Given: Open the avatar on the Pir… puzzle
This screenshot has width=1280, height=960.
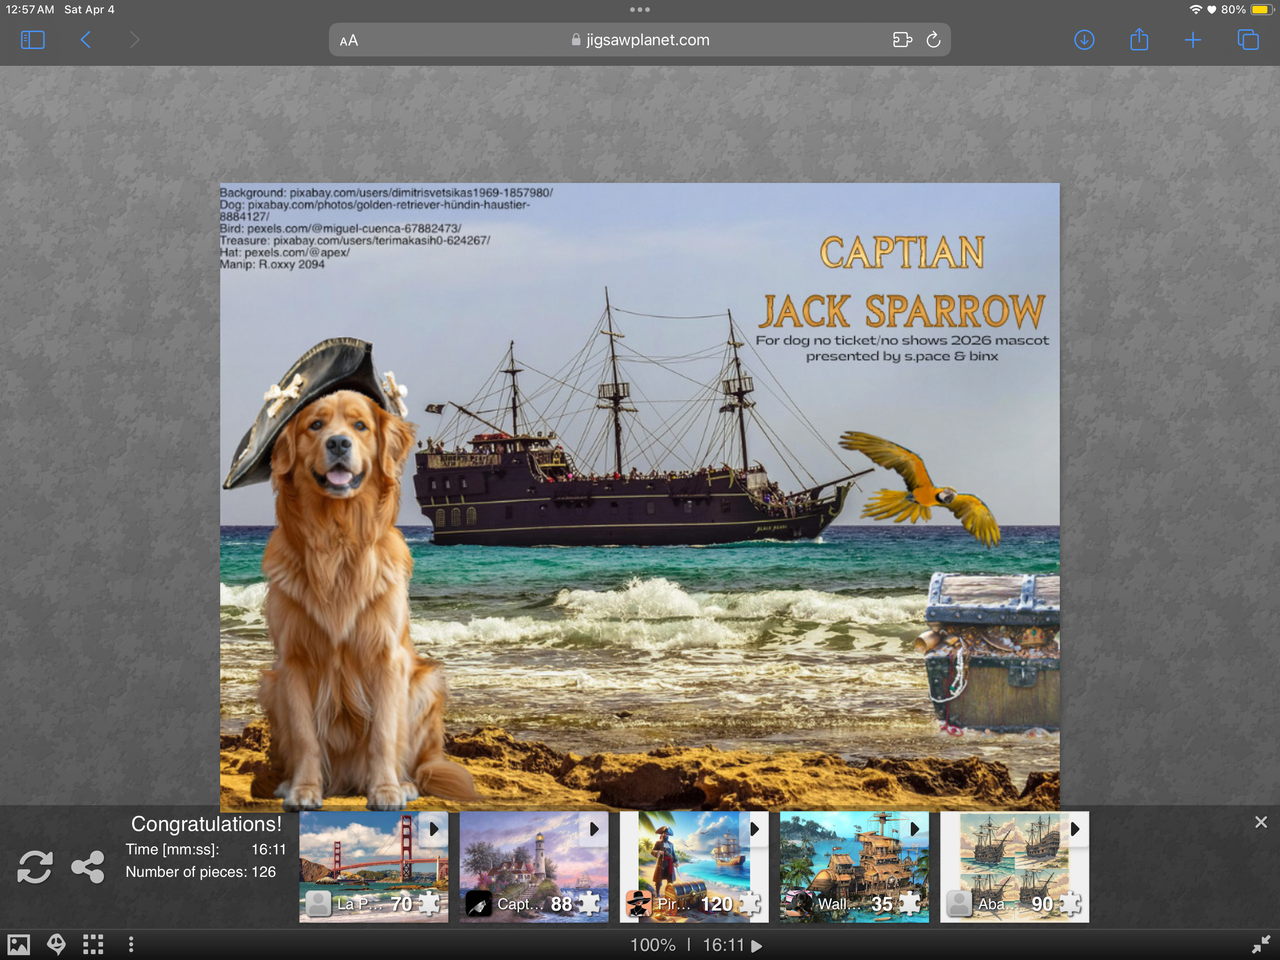Looking at the screenshot, I should point(639,904).
